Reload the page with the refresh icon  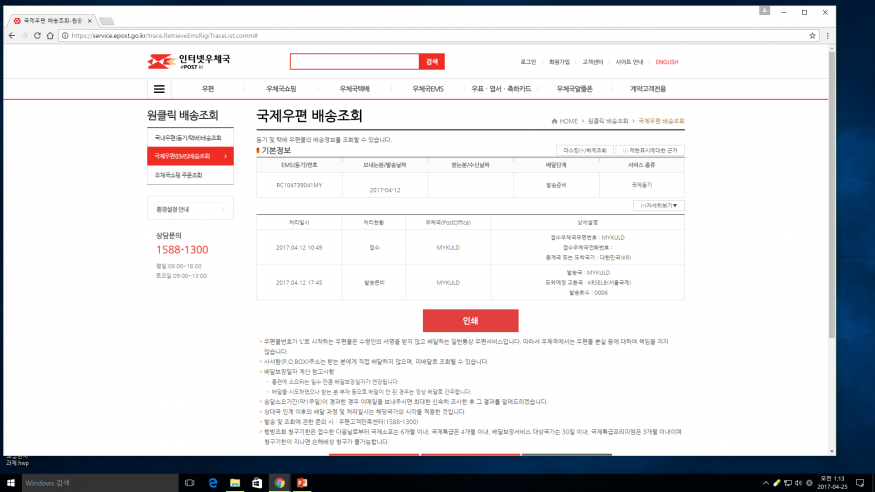pyautogui.click(x=37, y=35)
